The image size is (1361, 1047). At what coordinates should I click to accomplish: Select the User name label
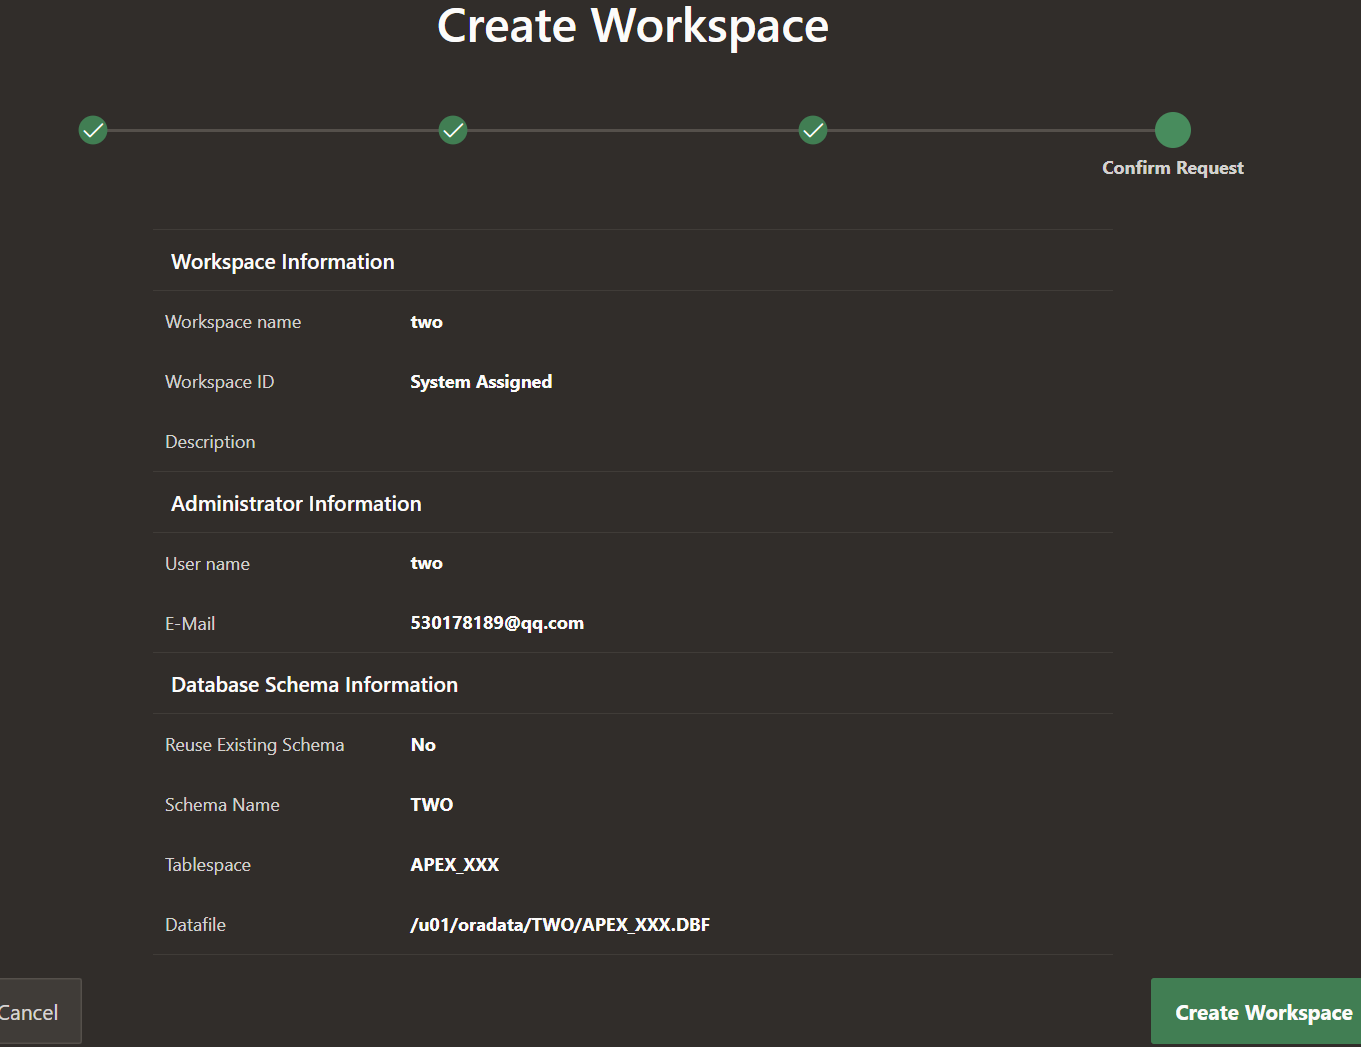207,564
